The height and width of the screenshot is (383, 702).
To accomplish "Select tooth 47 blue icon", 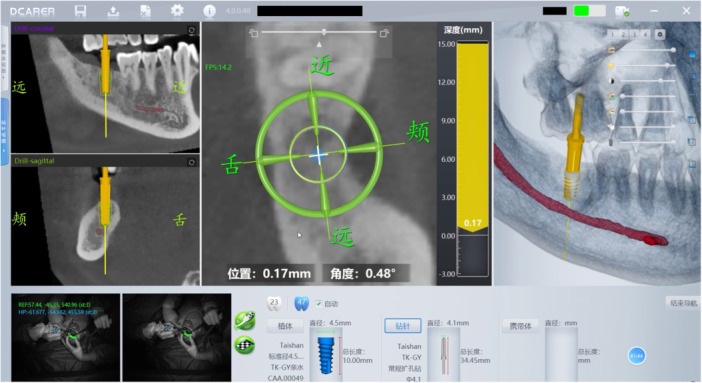I will pyautogui.click(x=301, y=303).
